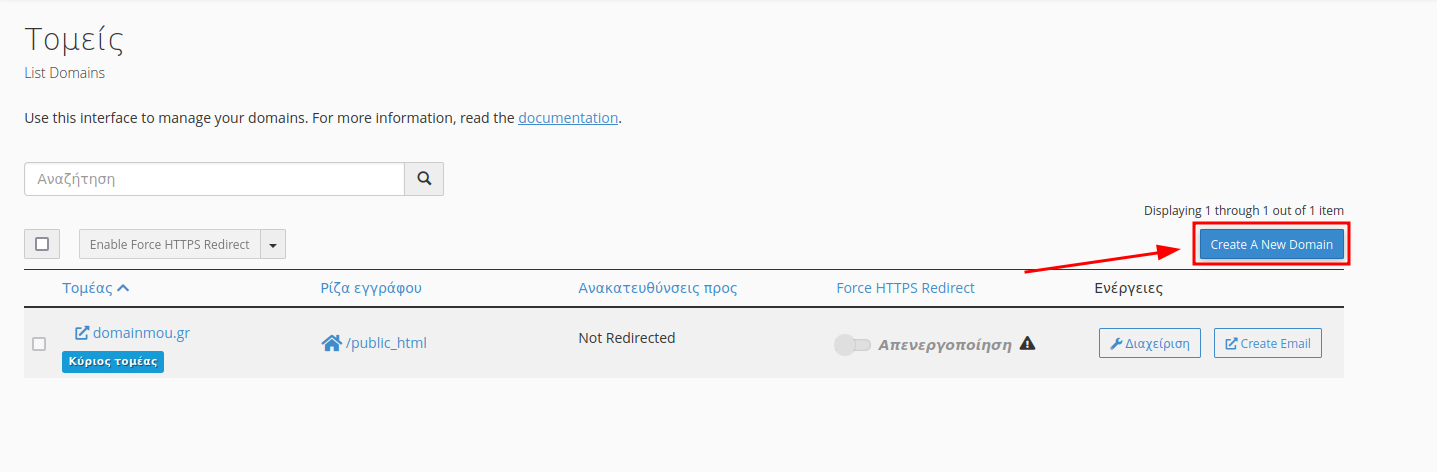Click the warning triangle beside Απενεργοποίηση
This screenshot has width=1437, height=472.
point(1027,343)
